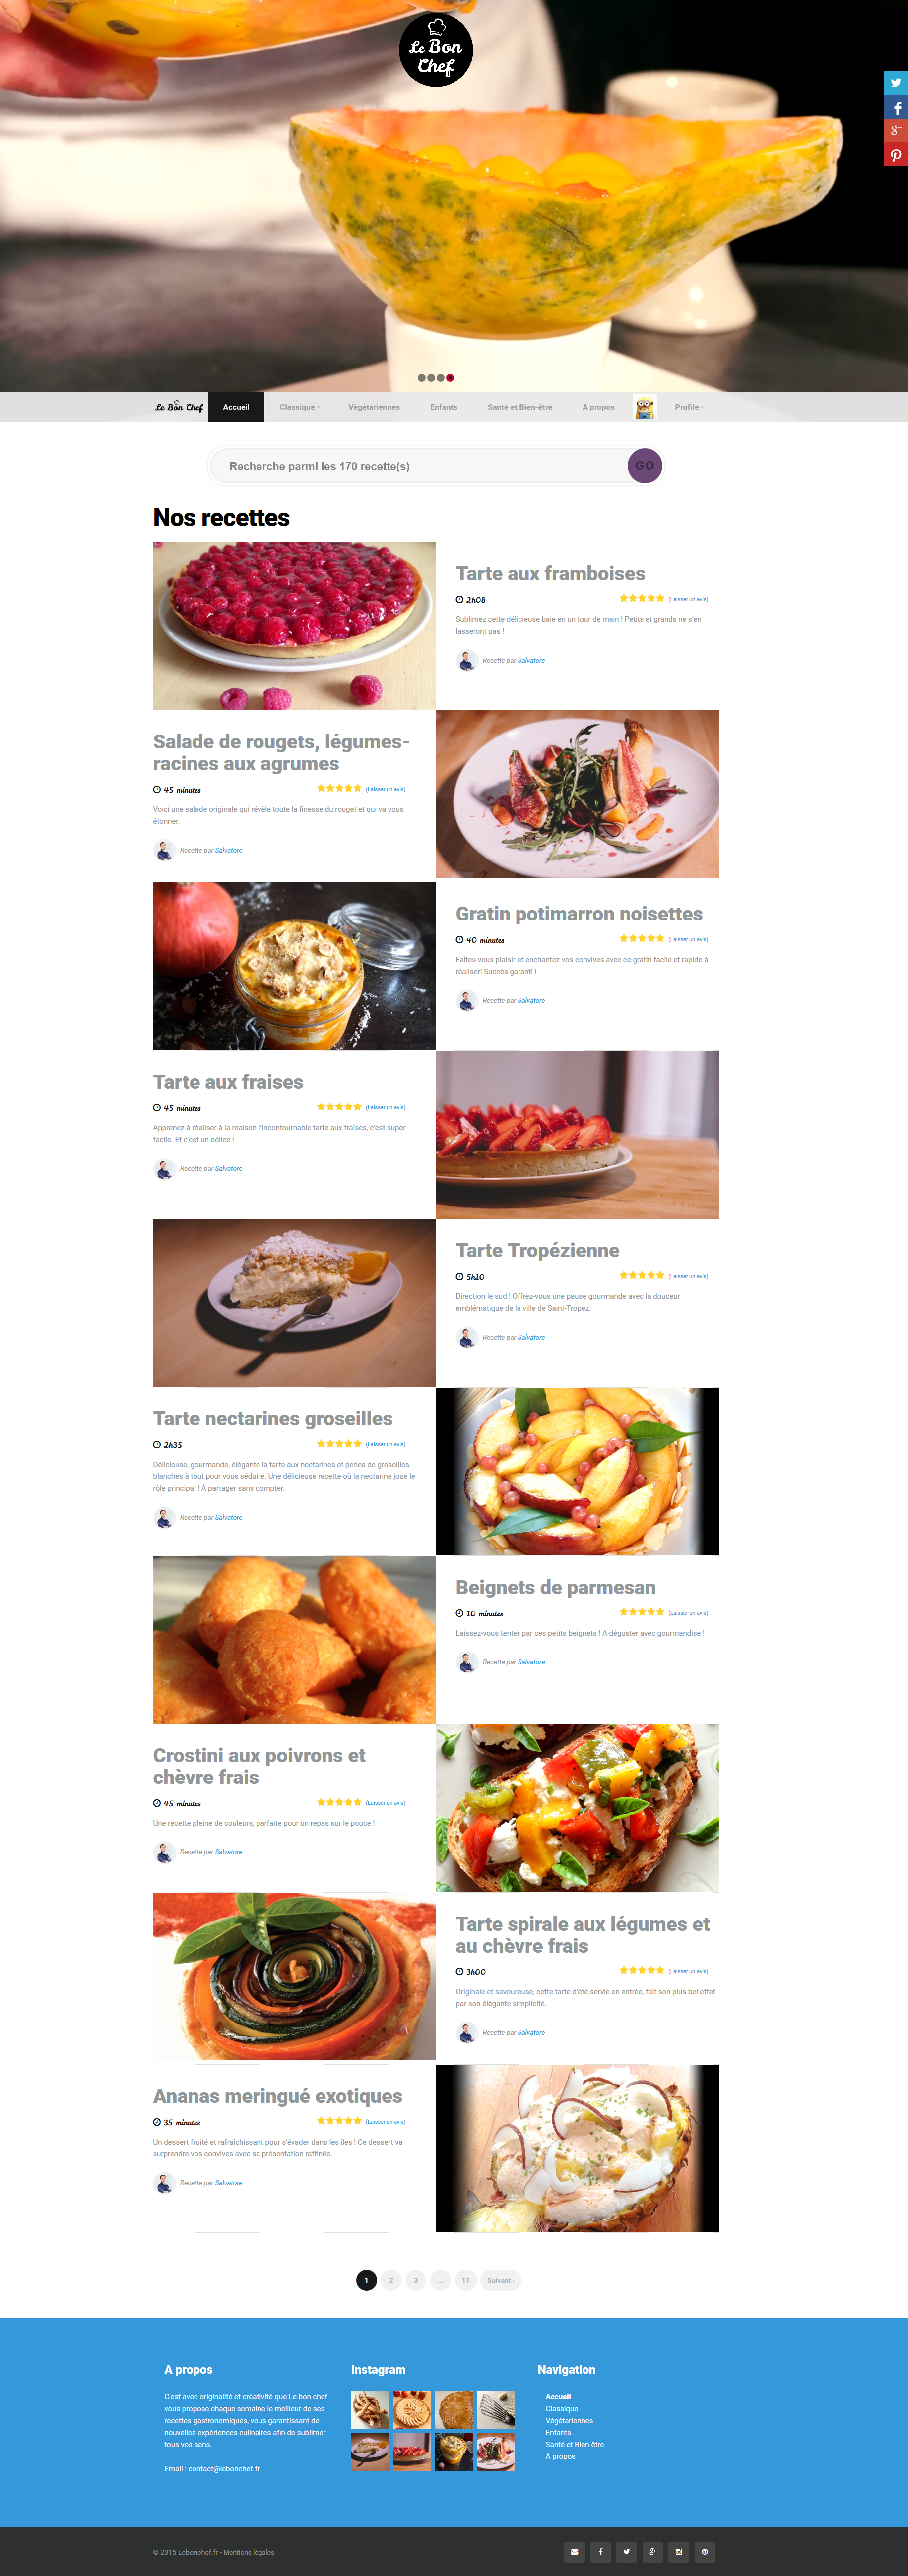The image size is (908, 2576).
Task: Open the Instagram icon in footer
Action: pos(678,2551)
